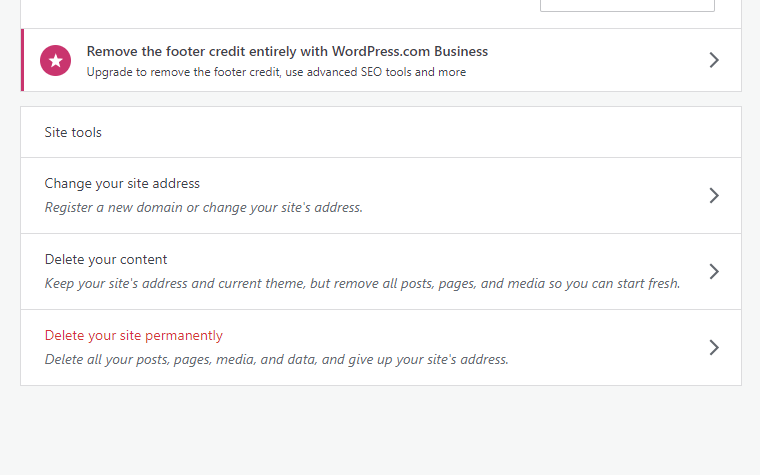Open the upgrade banner's right chevron
Viewport: 760px width, 475px height.
click(x=713, y=60)
